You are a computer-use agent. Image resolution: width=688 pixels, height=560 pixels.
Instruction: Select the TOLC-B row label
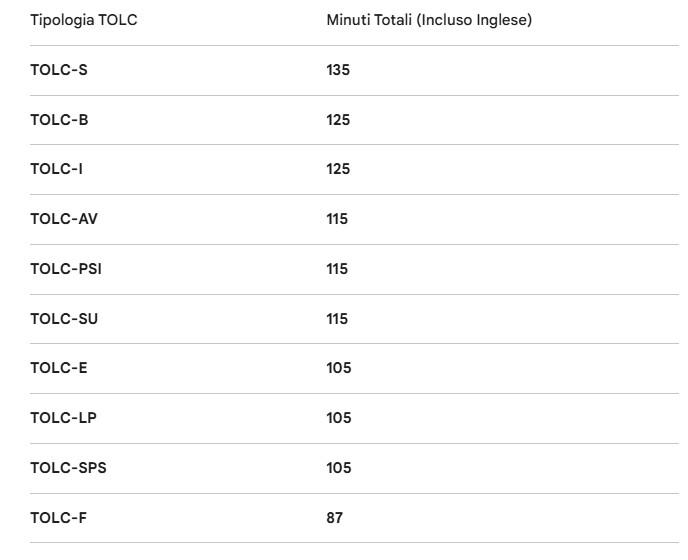coord(59,120)
